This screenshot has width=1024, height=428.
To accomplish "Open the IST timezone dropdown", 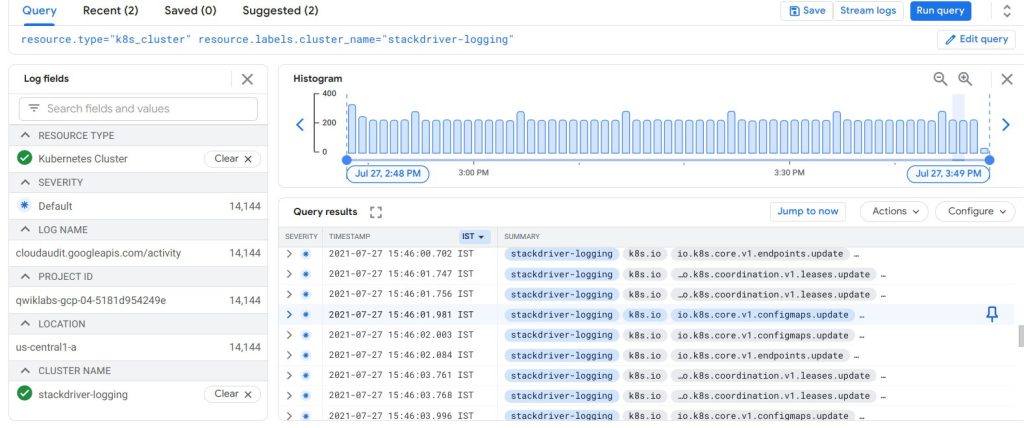I will click(x=474, y=236).
